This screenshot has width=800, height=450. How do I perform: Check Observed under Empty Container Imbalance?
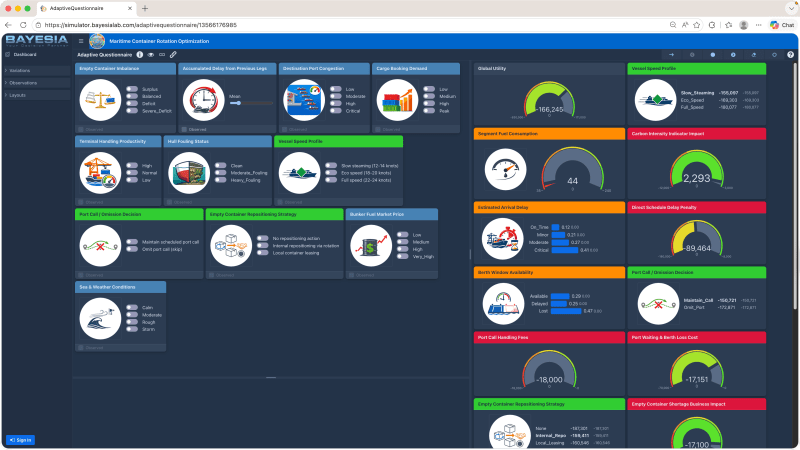(81, 130)
